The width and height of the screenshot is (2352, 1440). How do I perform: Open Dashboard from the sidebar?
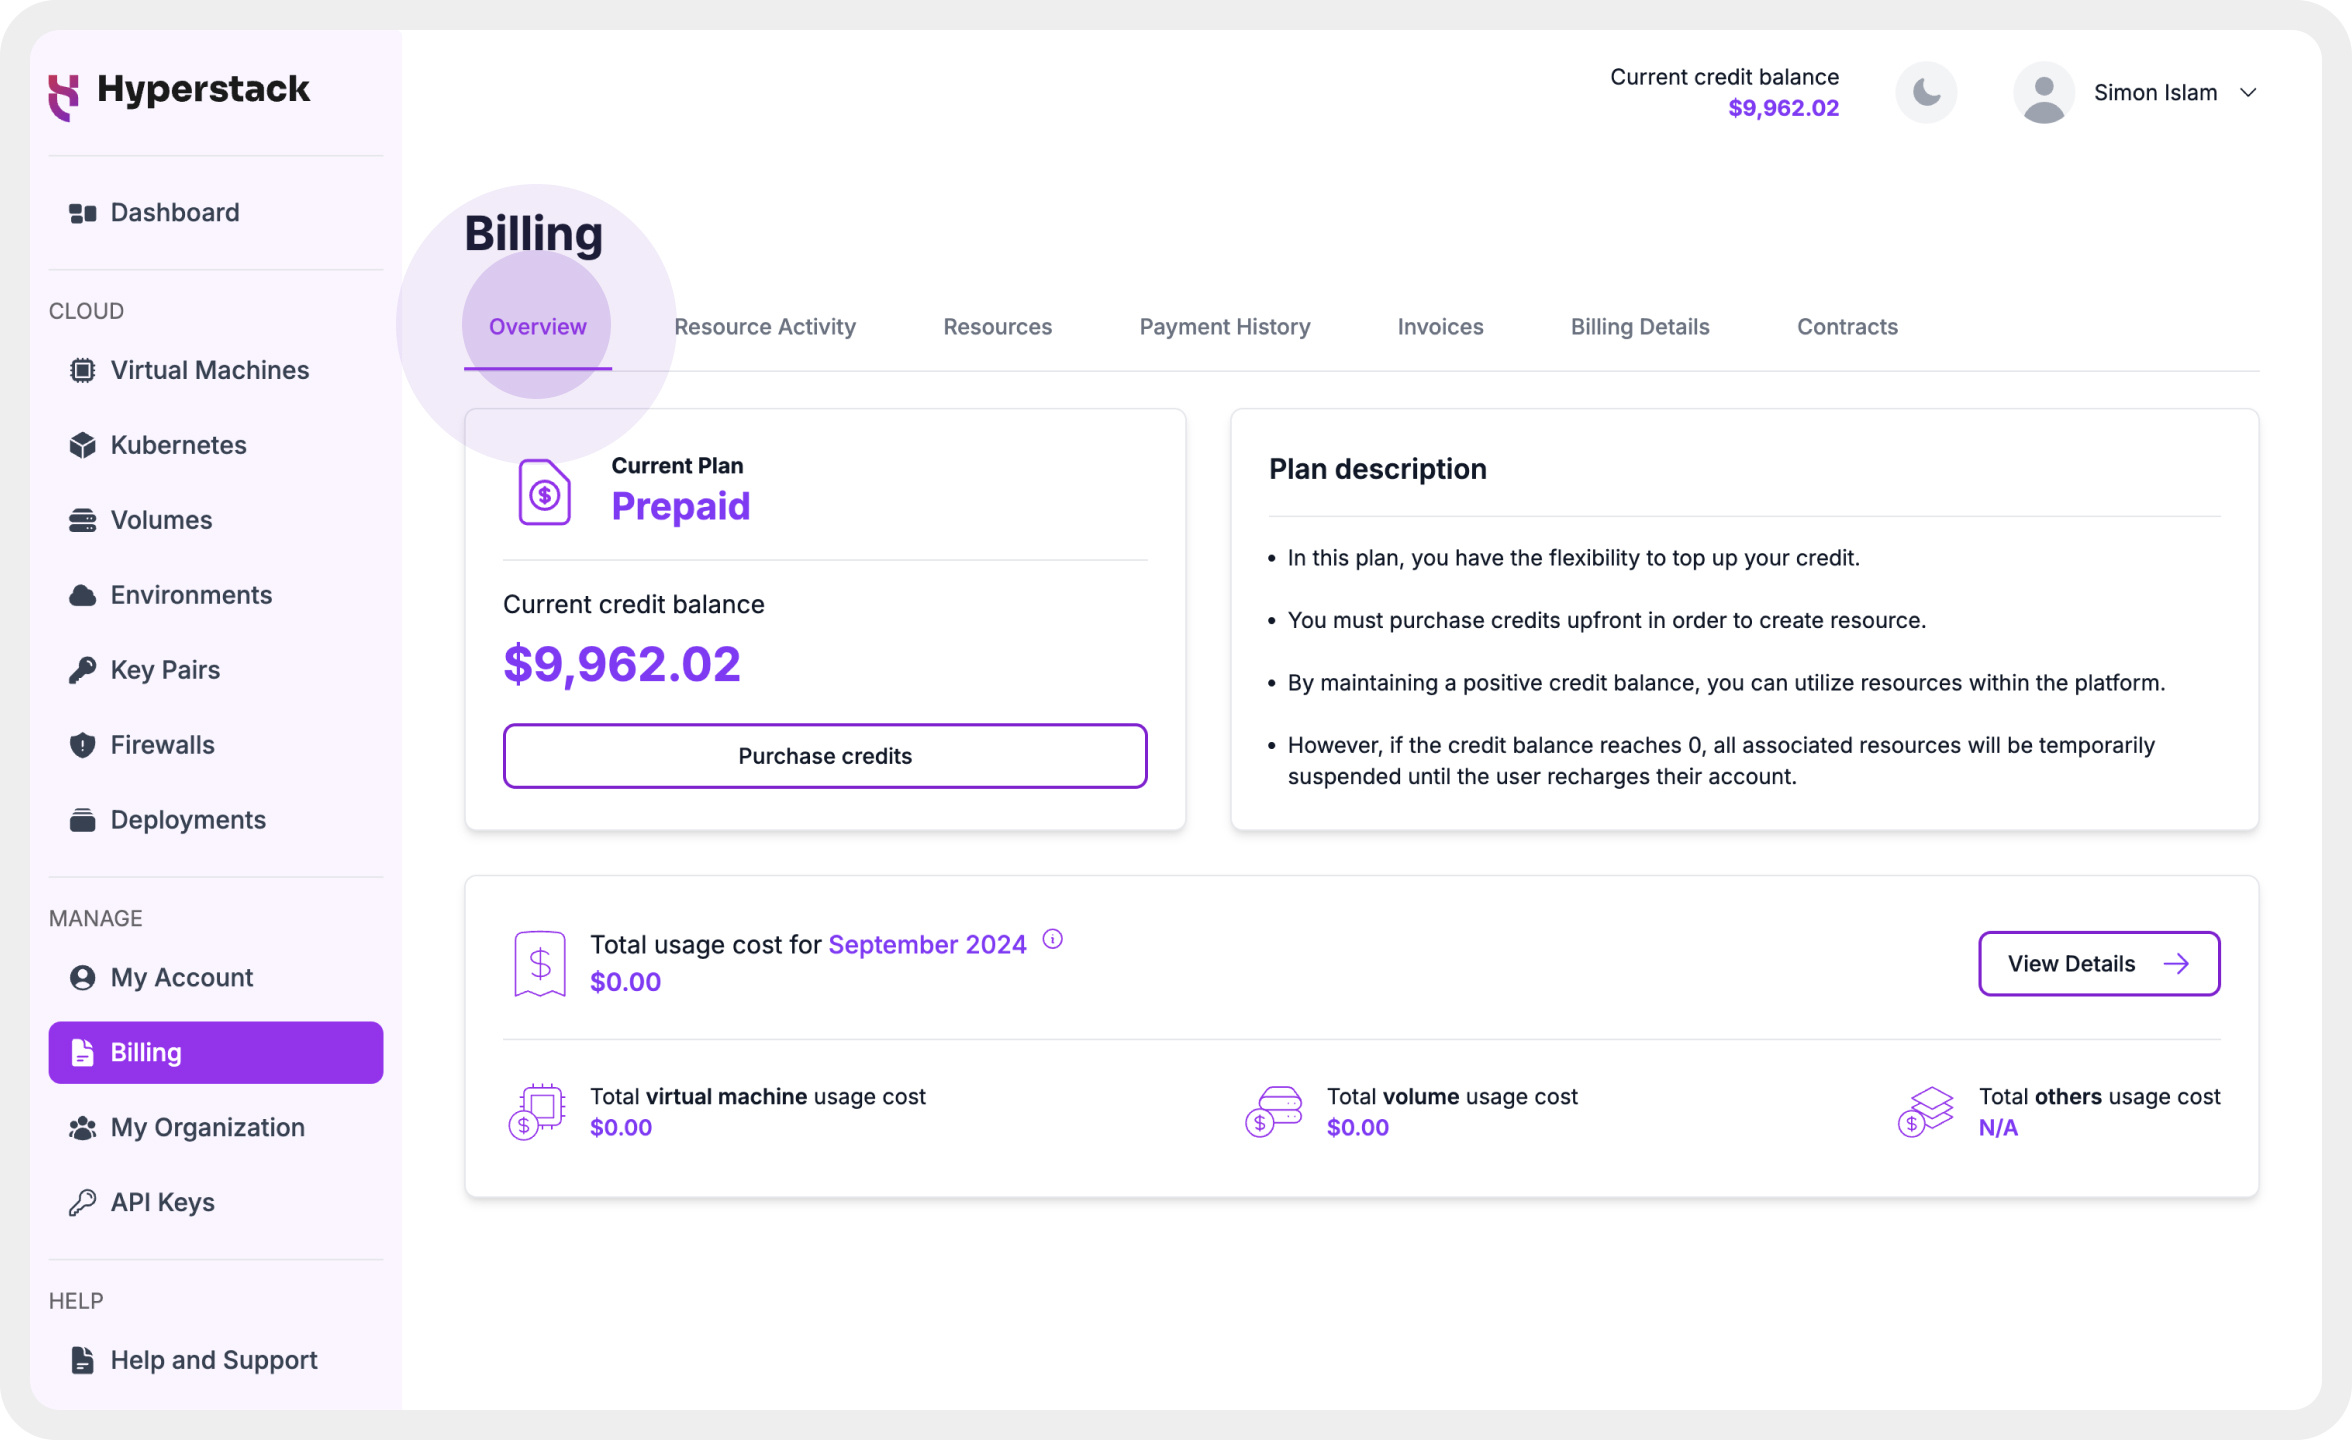pos(215,213)
